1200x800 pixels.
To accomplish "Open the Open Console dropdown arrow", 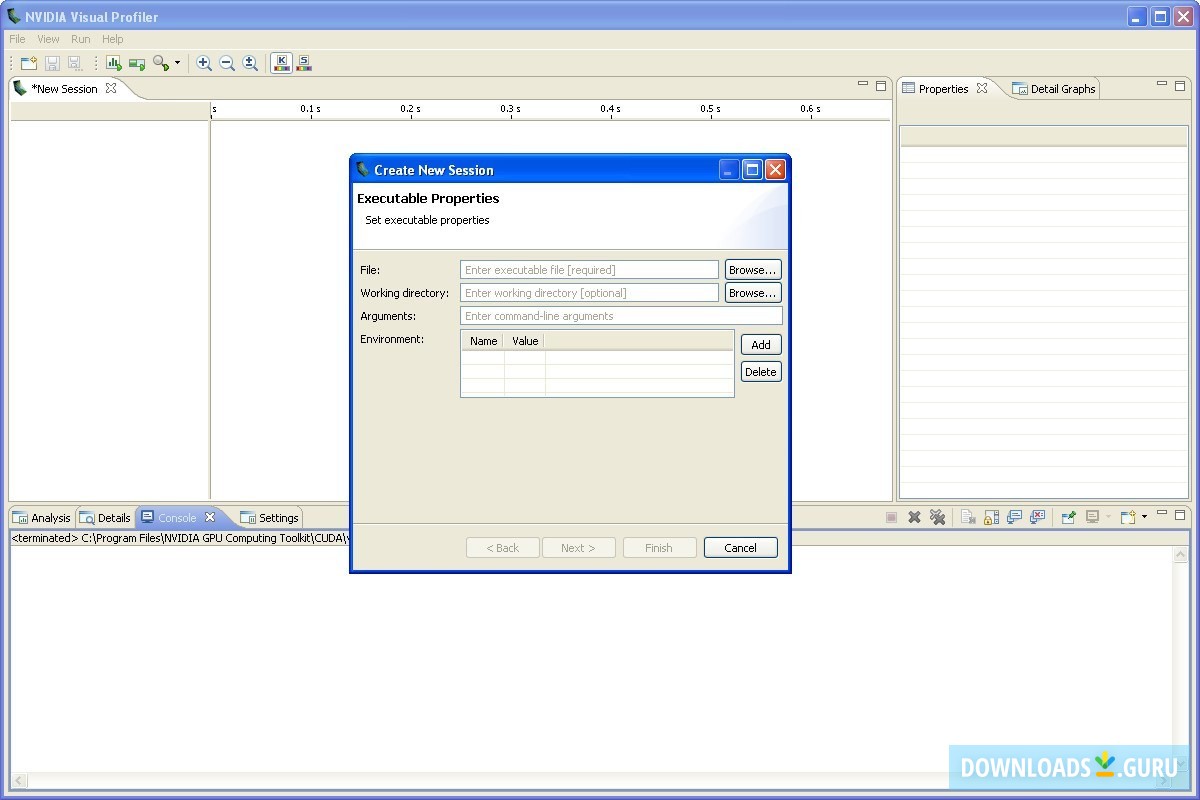I will (x=1143, y=516).
